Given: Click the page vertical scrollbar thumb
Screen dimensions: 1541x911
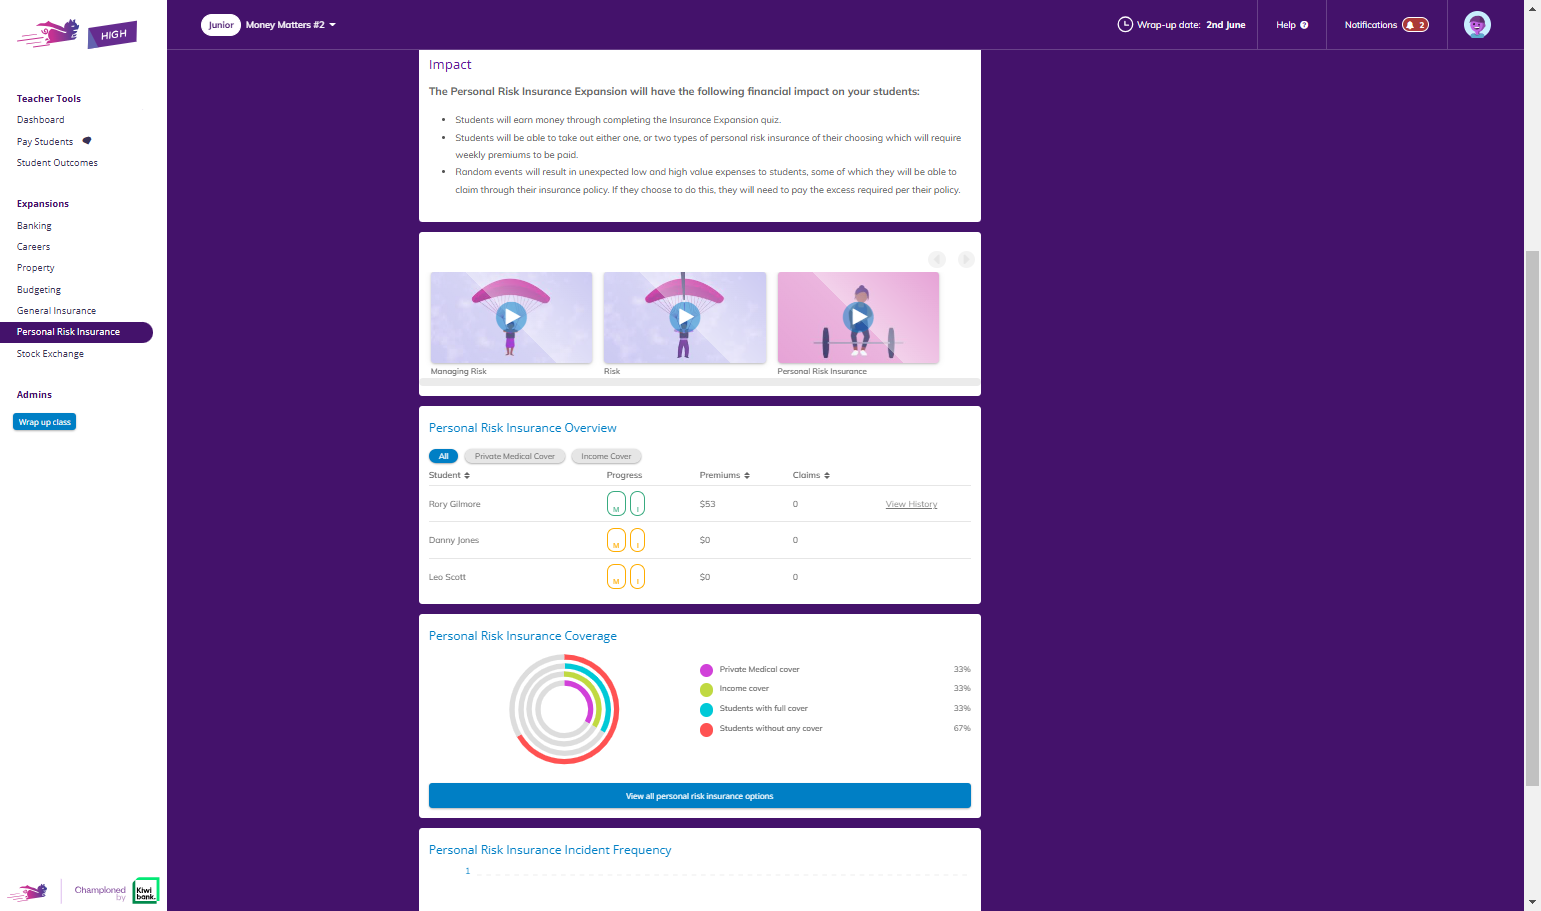Looking at the screenshot, I should (1532, 518).
